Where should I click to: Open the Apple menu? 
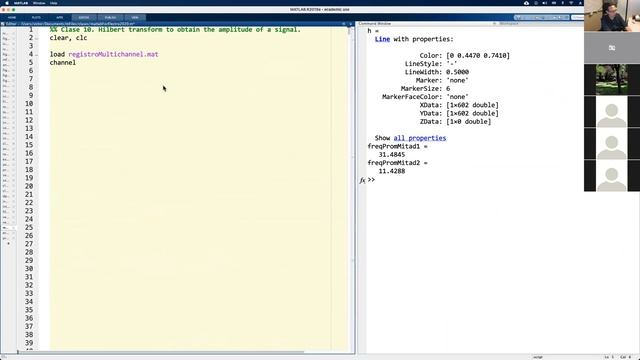pyautogui.click(x=7, y=3)
